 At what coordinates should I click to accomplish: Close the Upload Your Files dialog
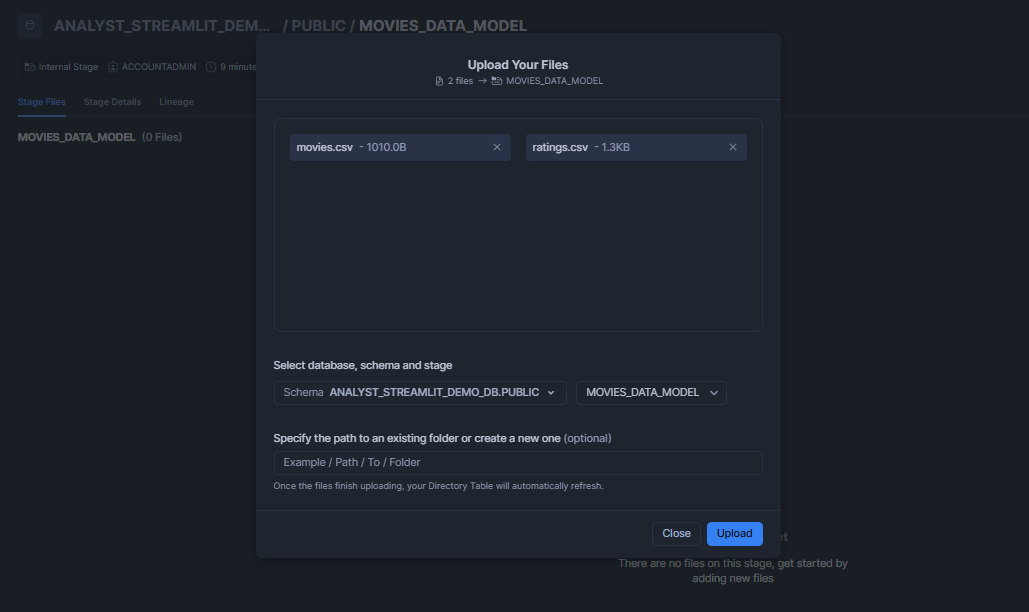pos(676,533)
